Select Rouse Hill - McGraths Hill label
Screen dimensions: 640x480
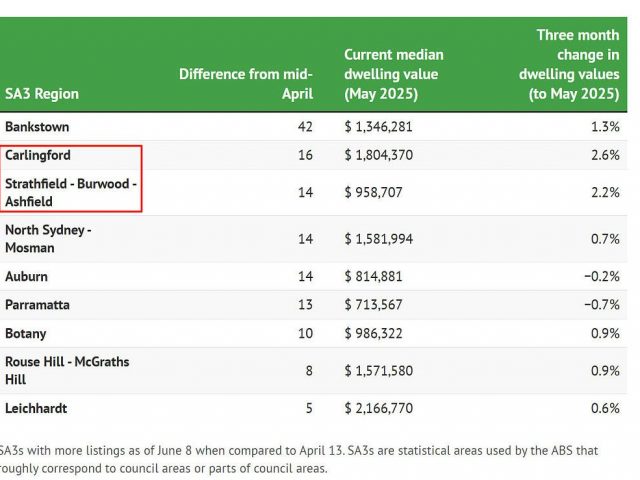[x=67, y=370]
